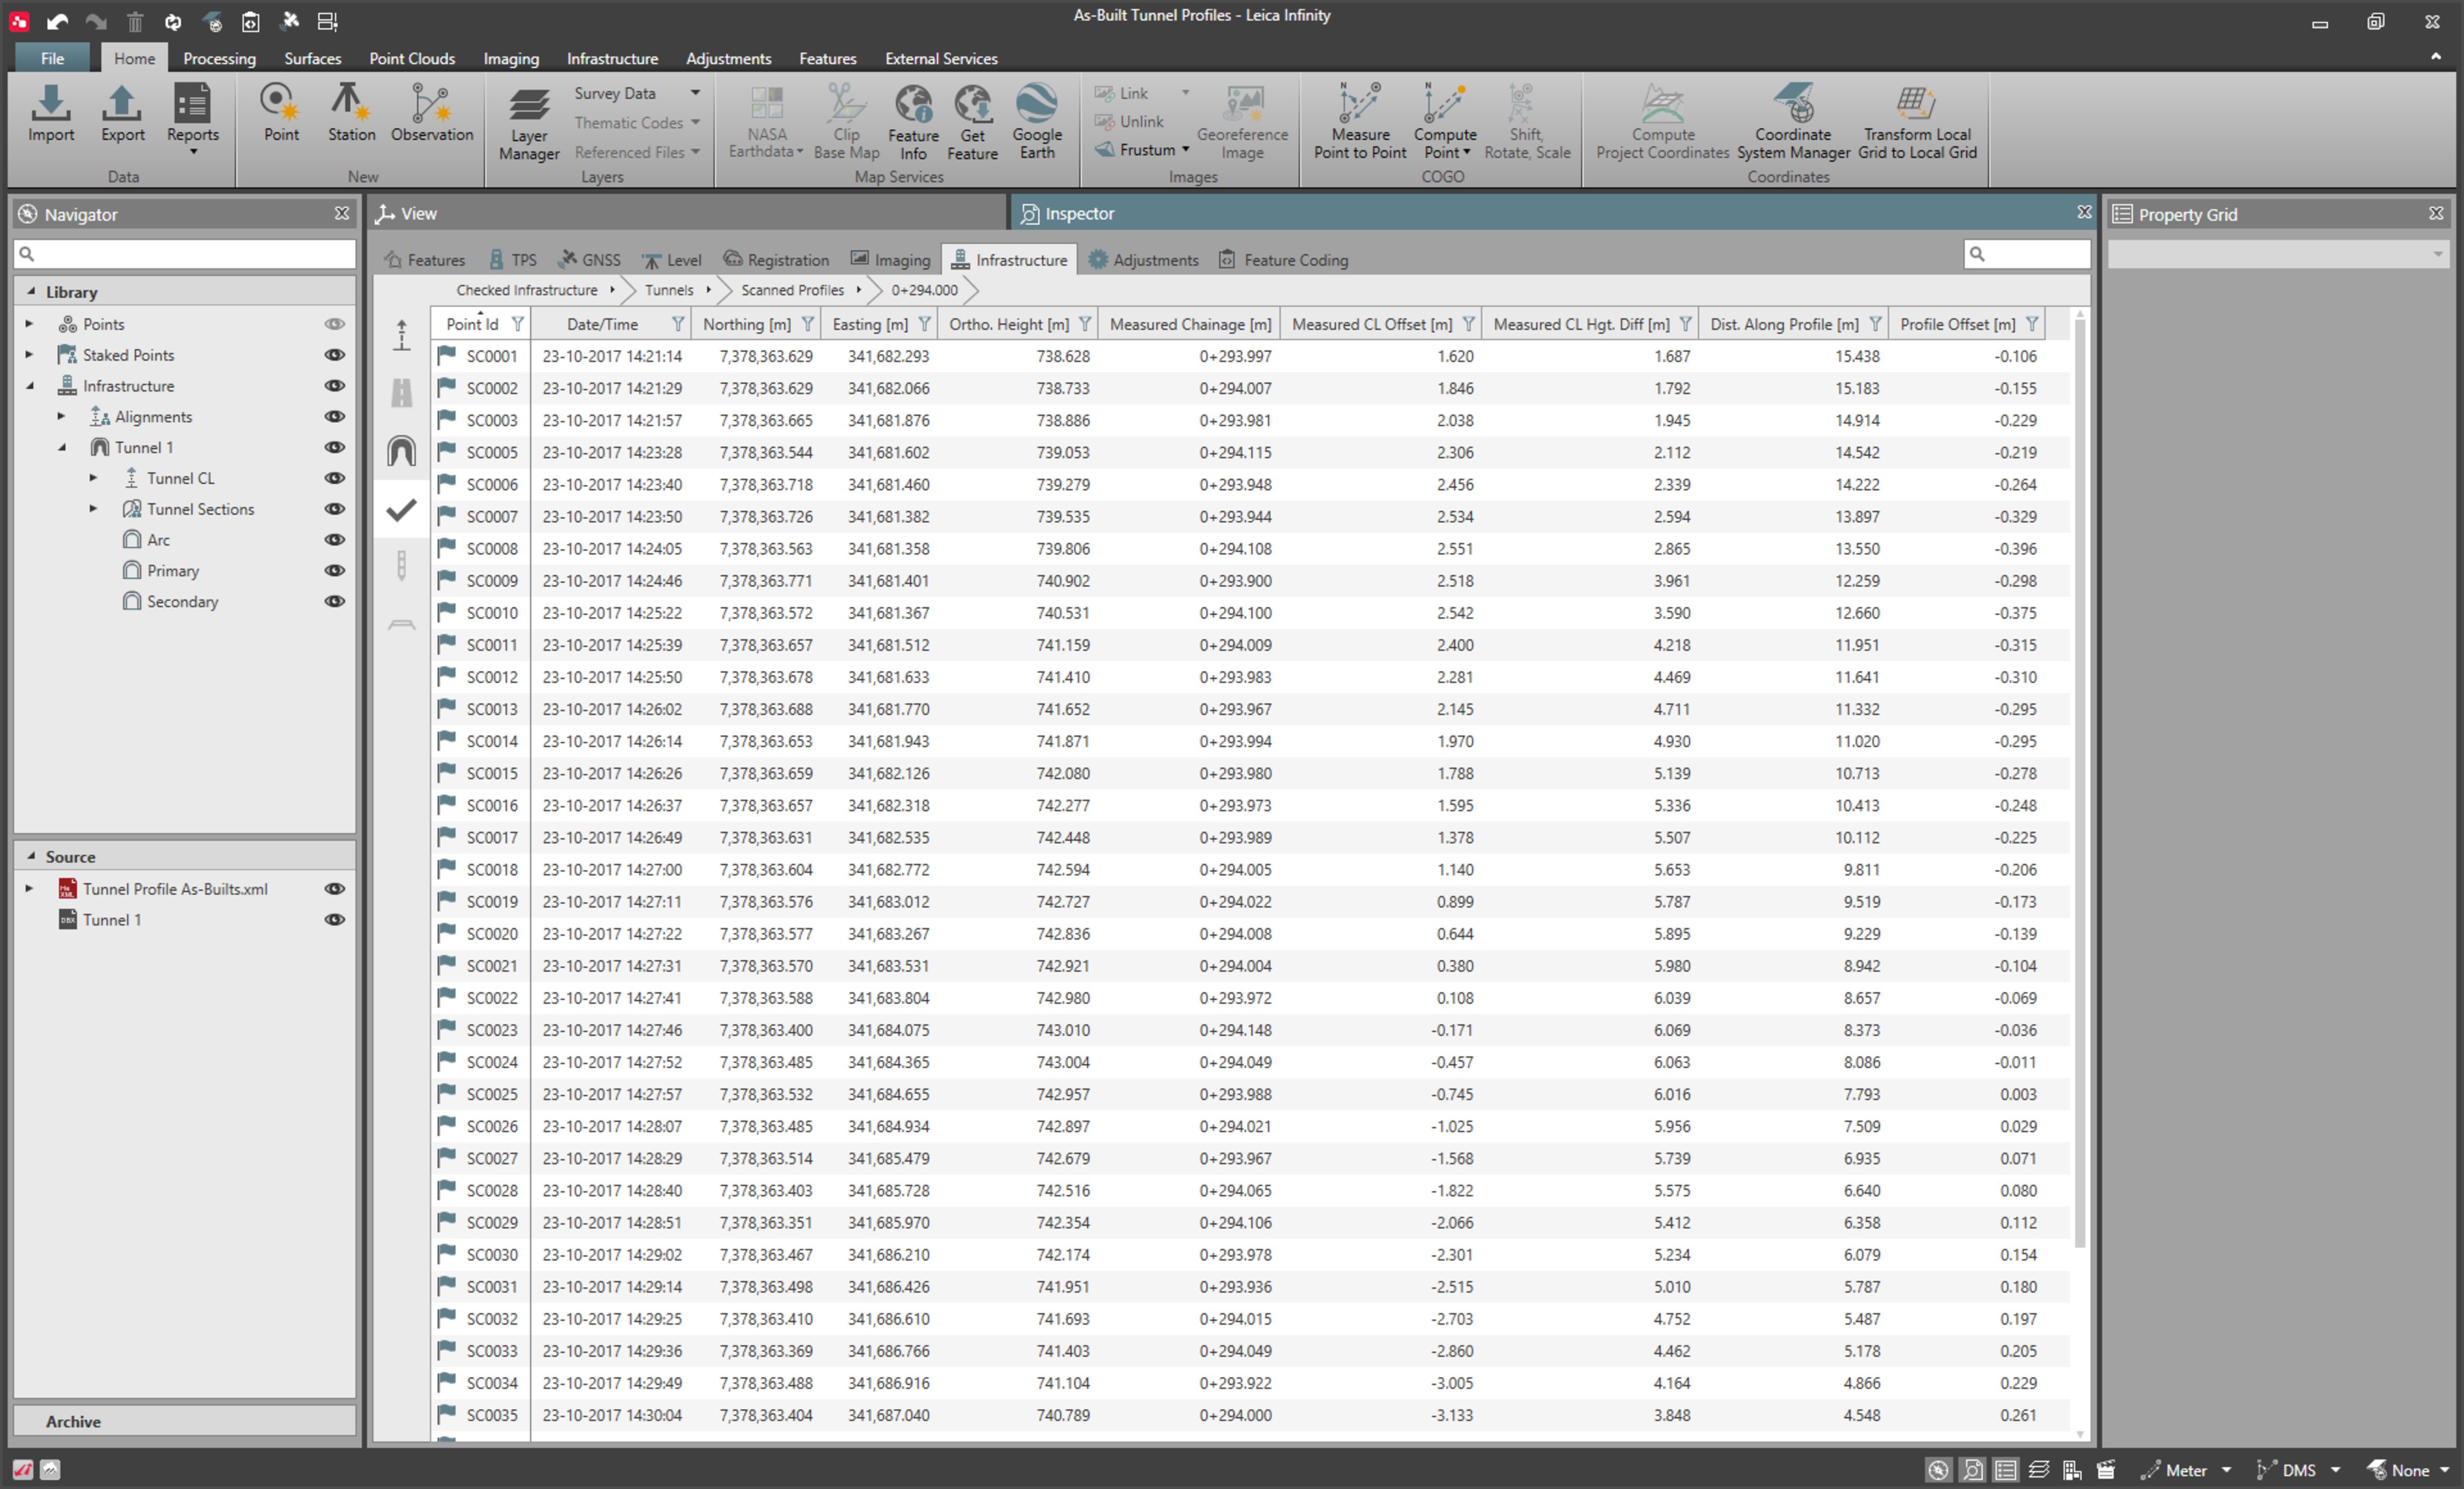Filter the Ortho. Height column
This screenshot has width=2464, height=1489.
point(1084,324)
